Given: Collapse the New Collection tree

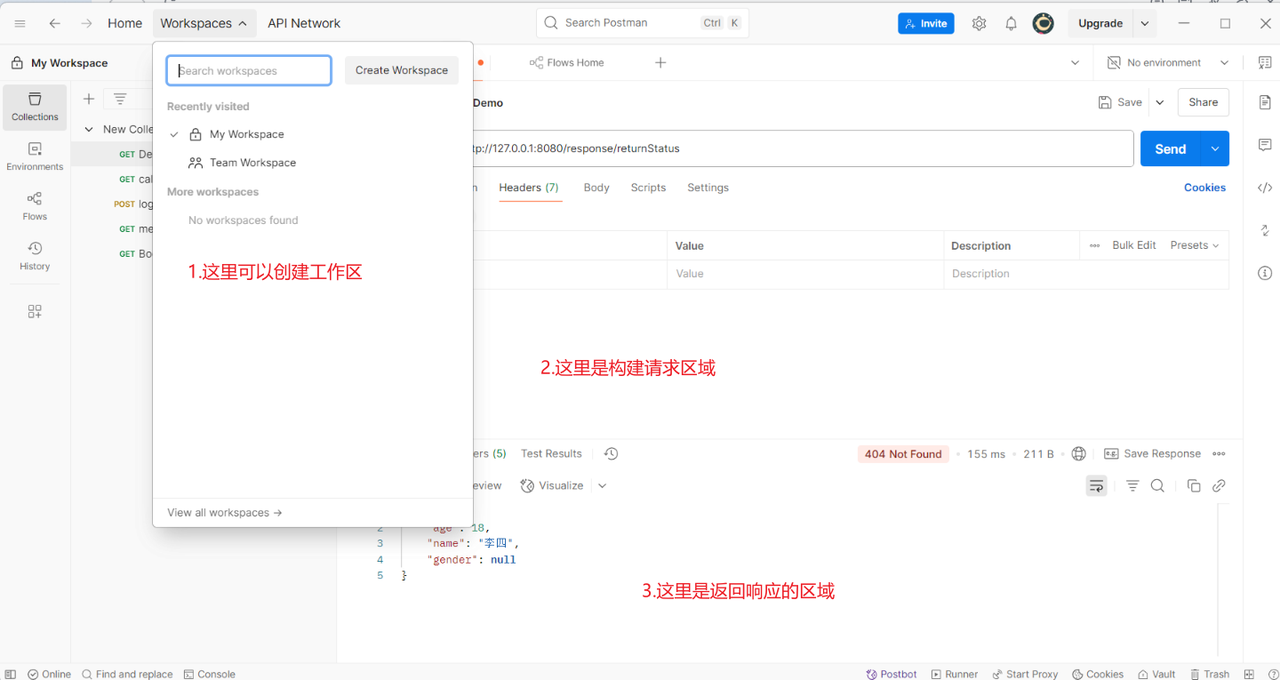Looking at the screenshot, I should click(x=89, y=129).
